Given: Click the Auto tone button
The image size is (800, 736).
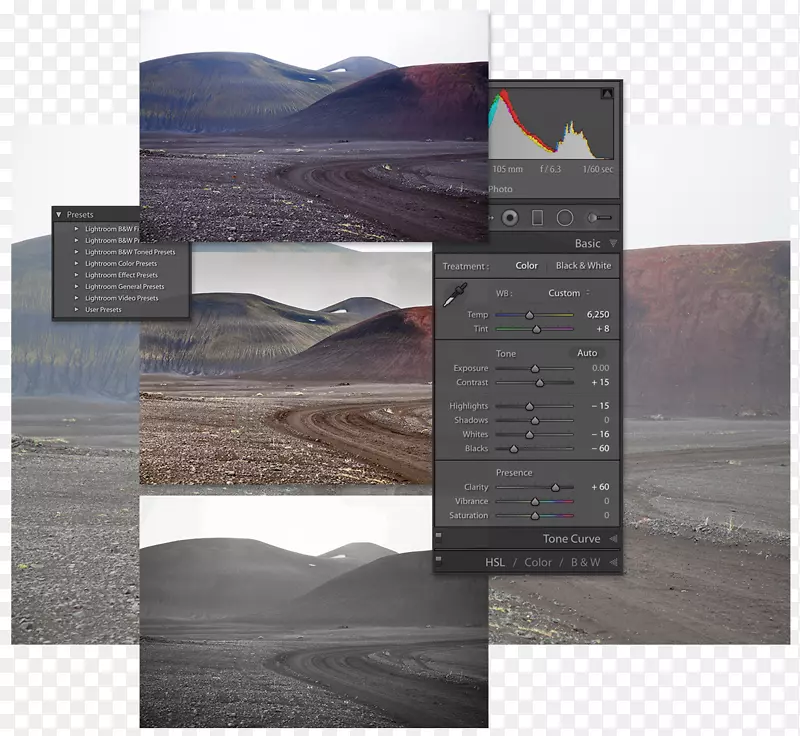Looking at the screenshot, I should pyautogui.click(x=587, y=353).
